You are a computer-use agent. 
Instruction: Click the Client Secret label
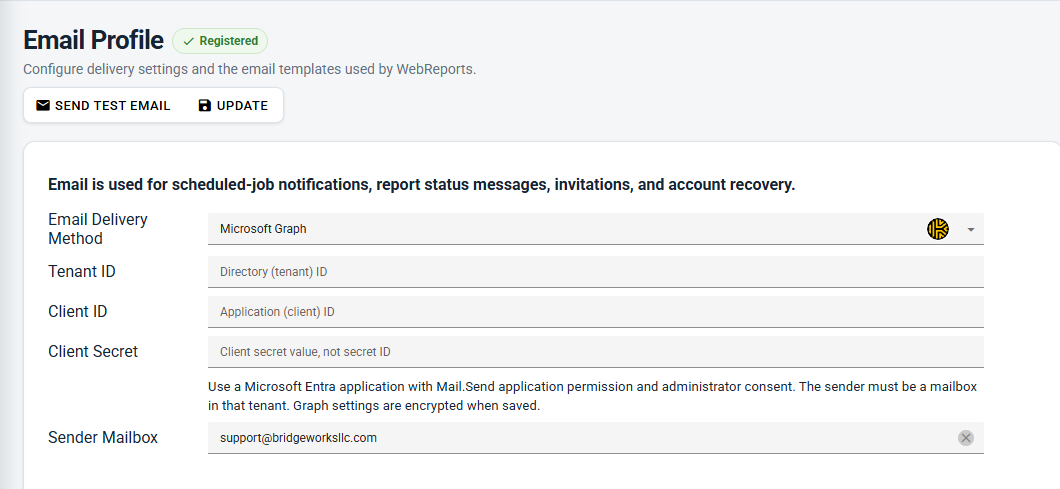click(93, 351)
